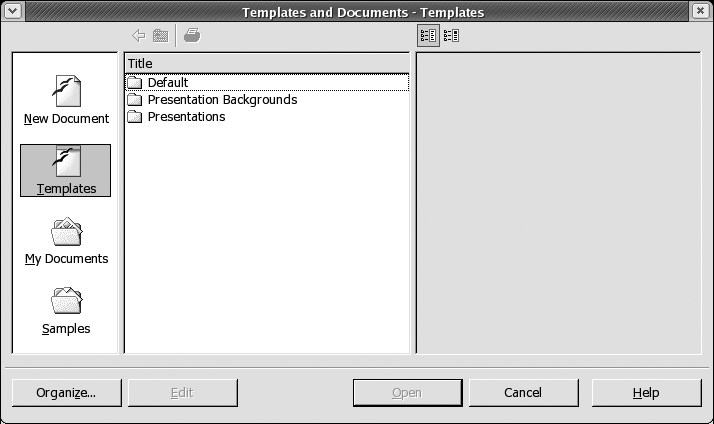This screenshot has width=714, height=424.
Task: Click the 'New Document' label text
Action: click(x=66, y=119)
